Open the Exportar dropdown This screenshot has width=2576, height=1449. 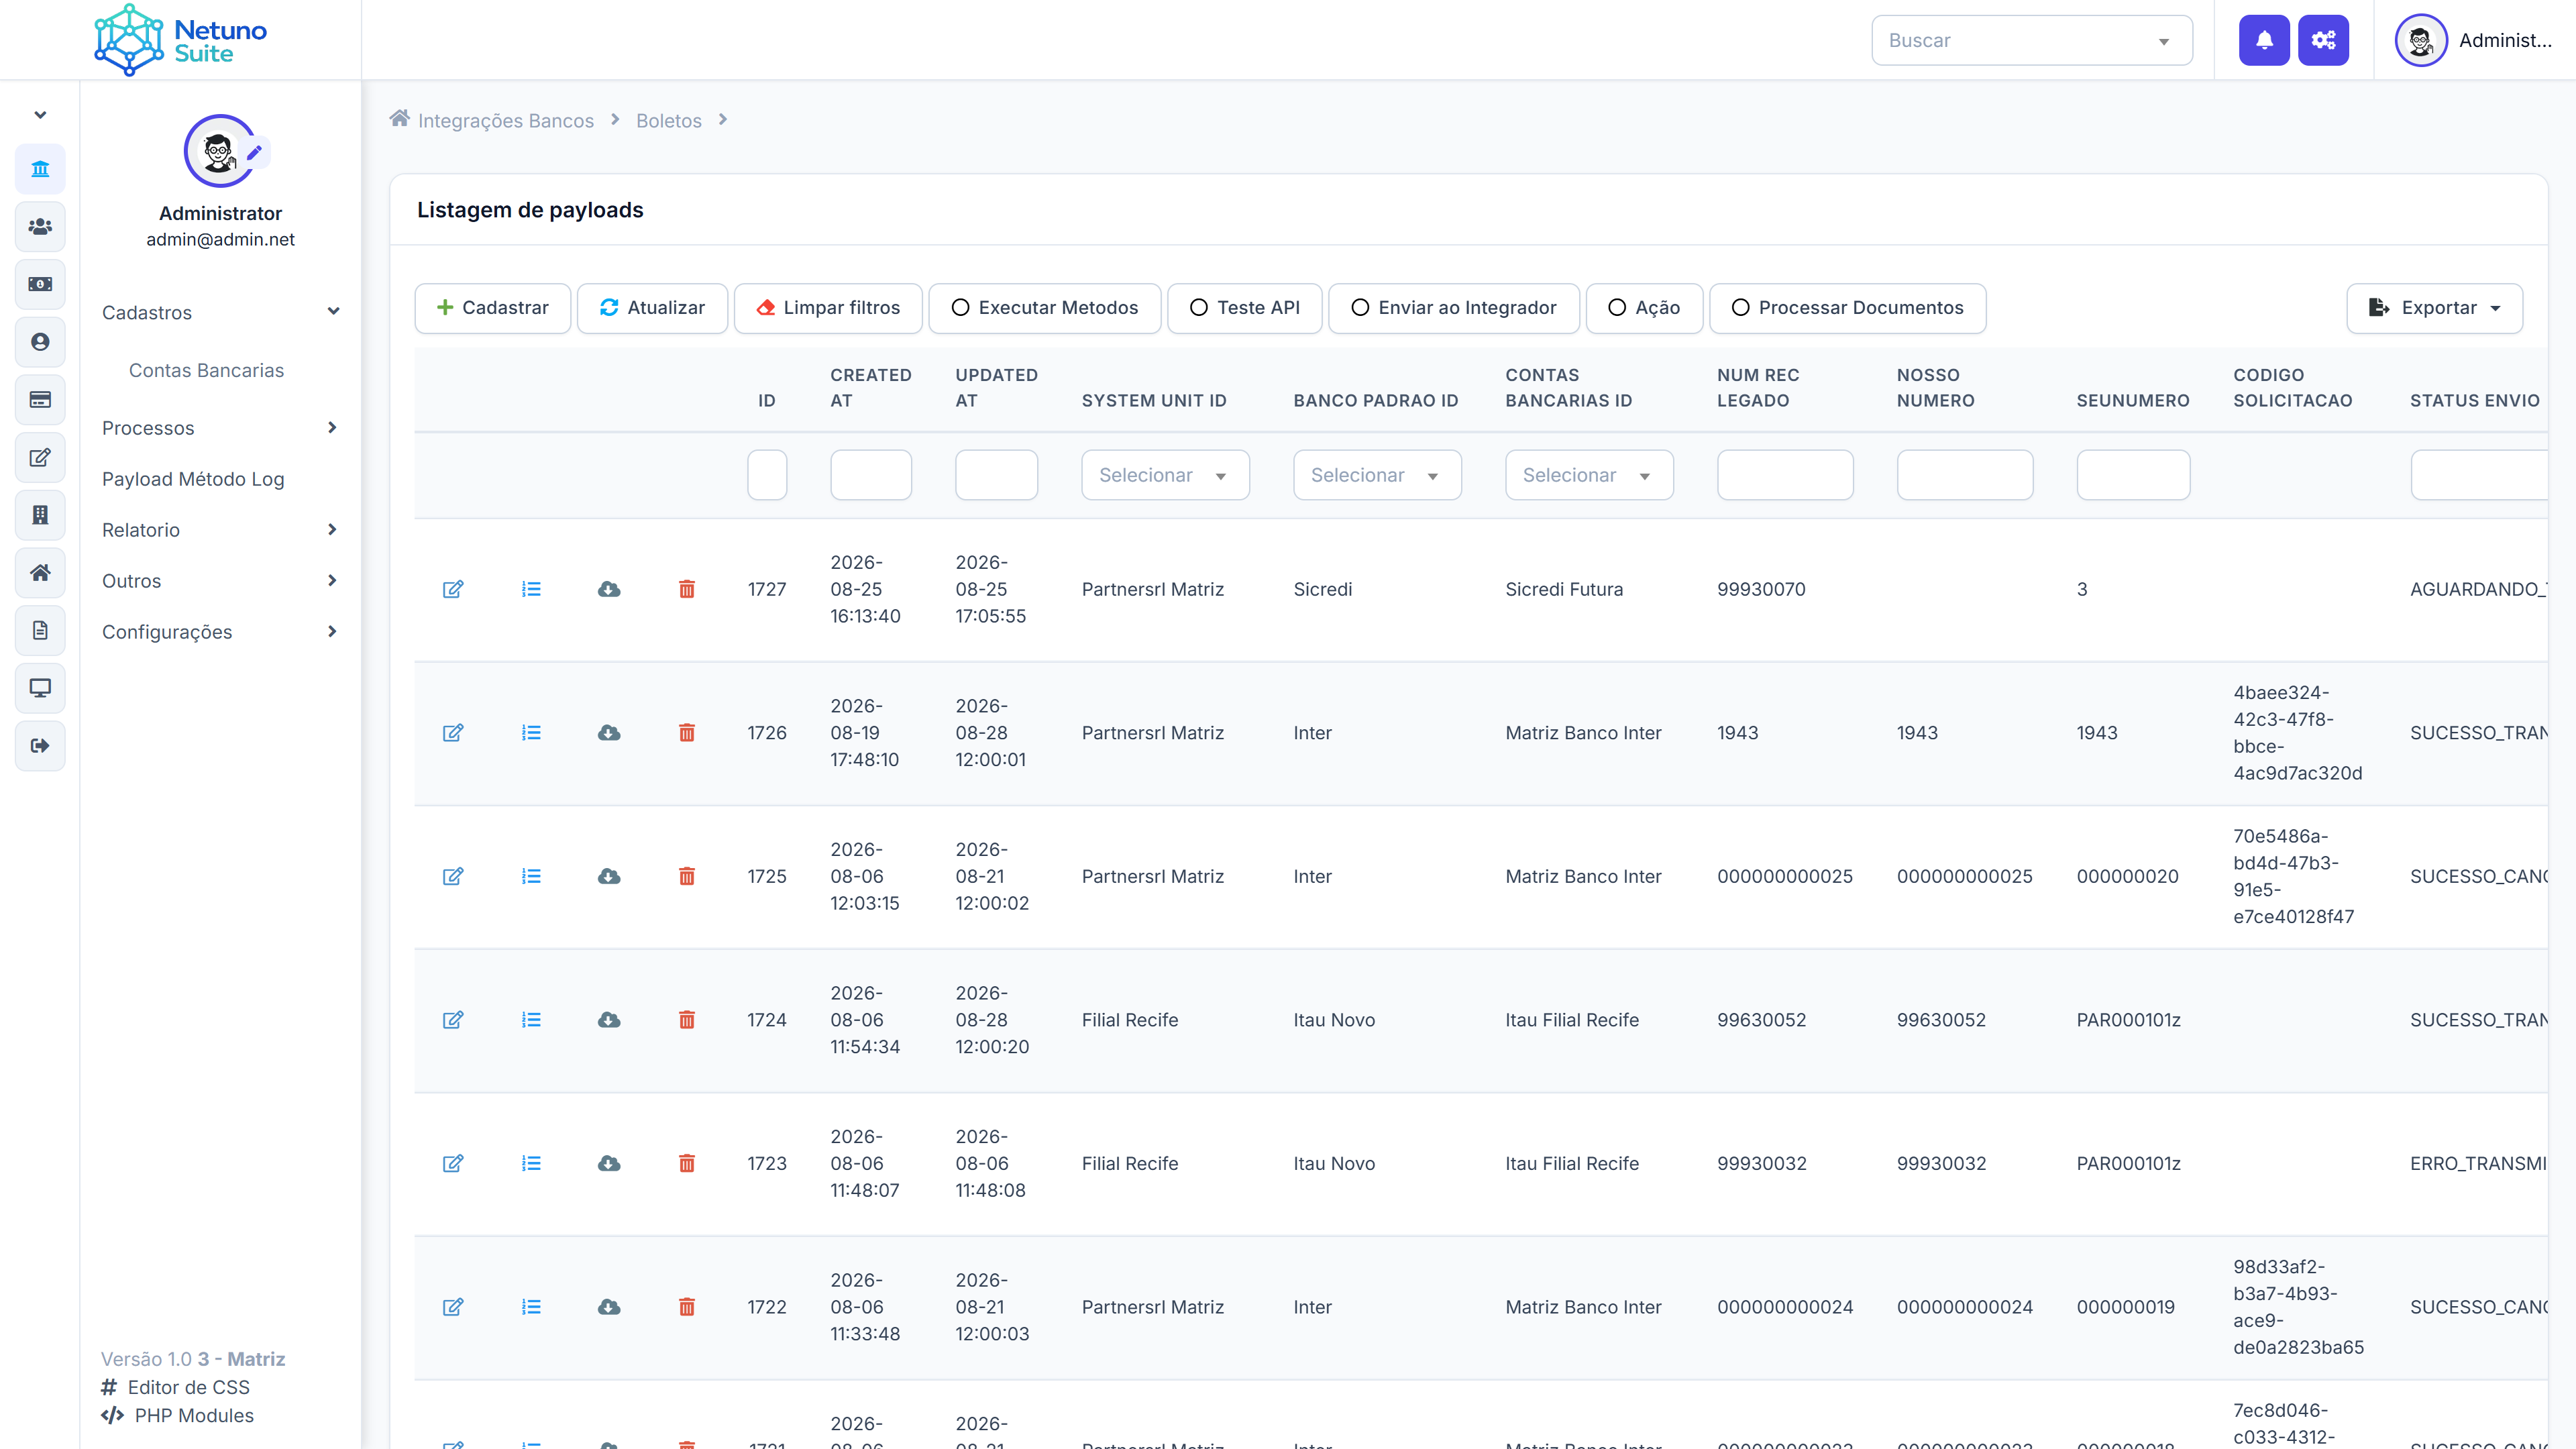(2434, 308)
